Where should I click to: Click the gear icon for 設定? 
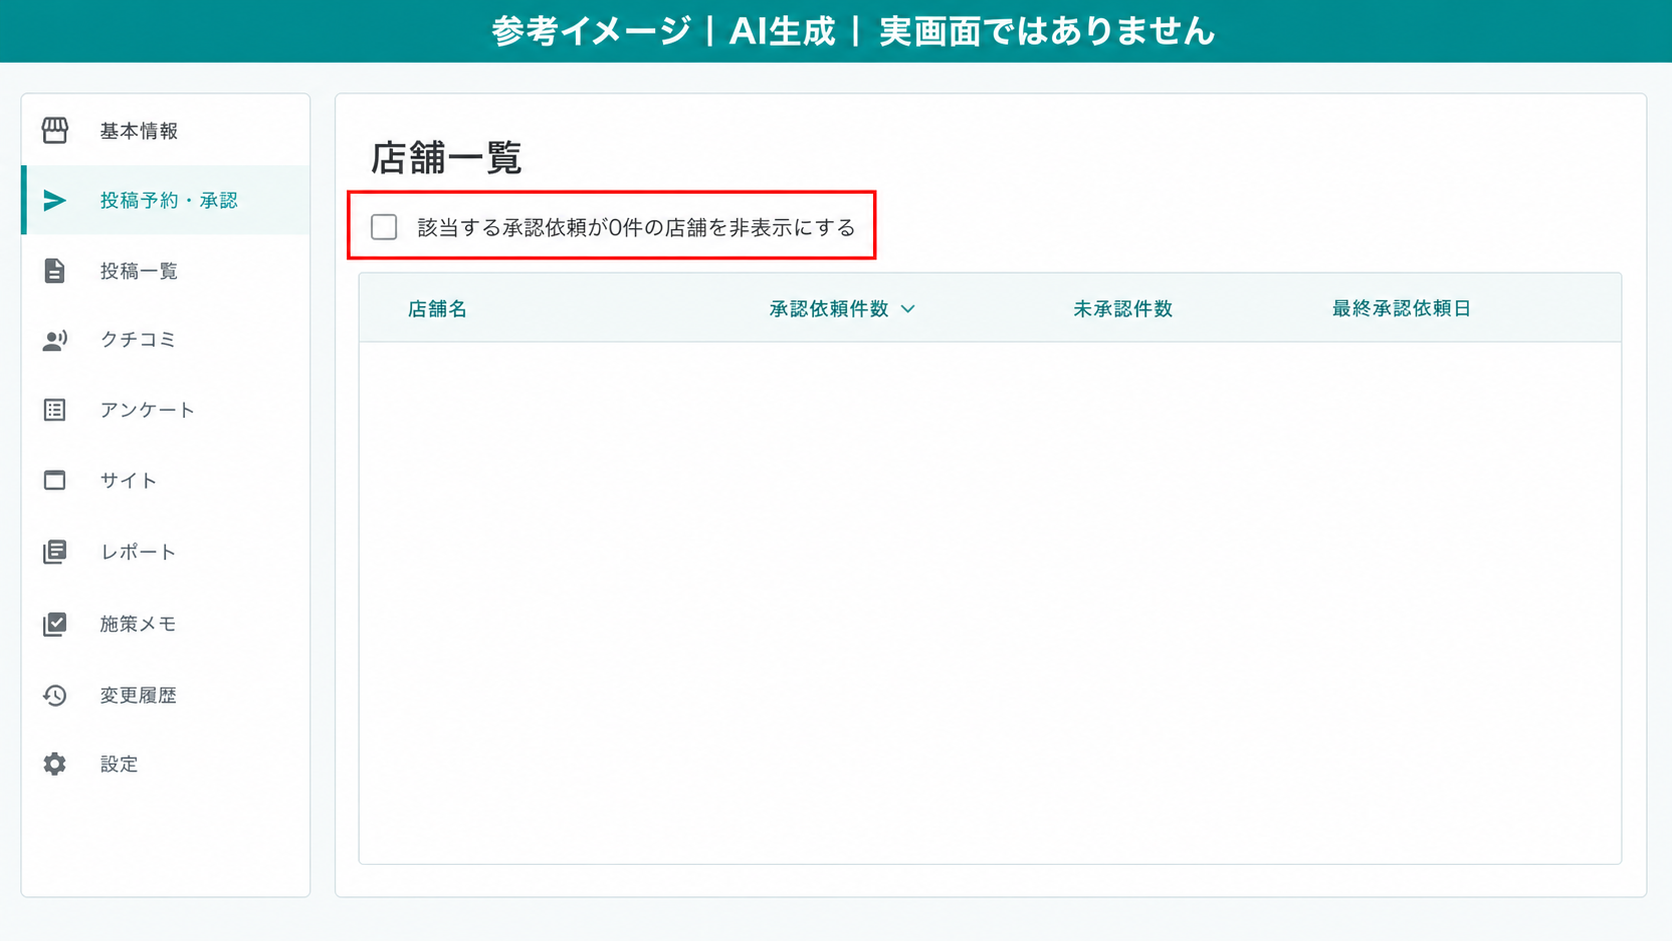[55, 764]
